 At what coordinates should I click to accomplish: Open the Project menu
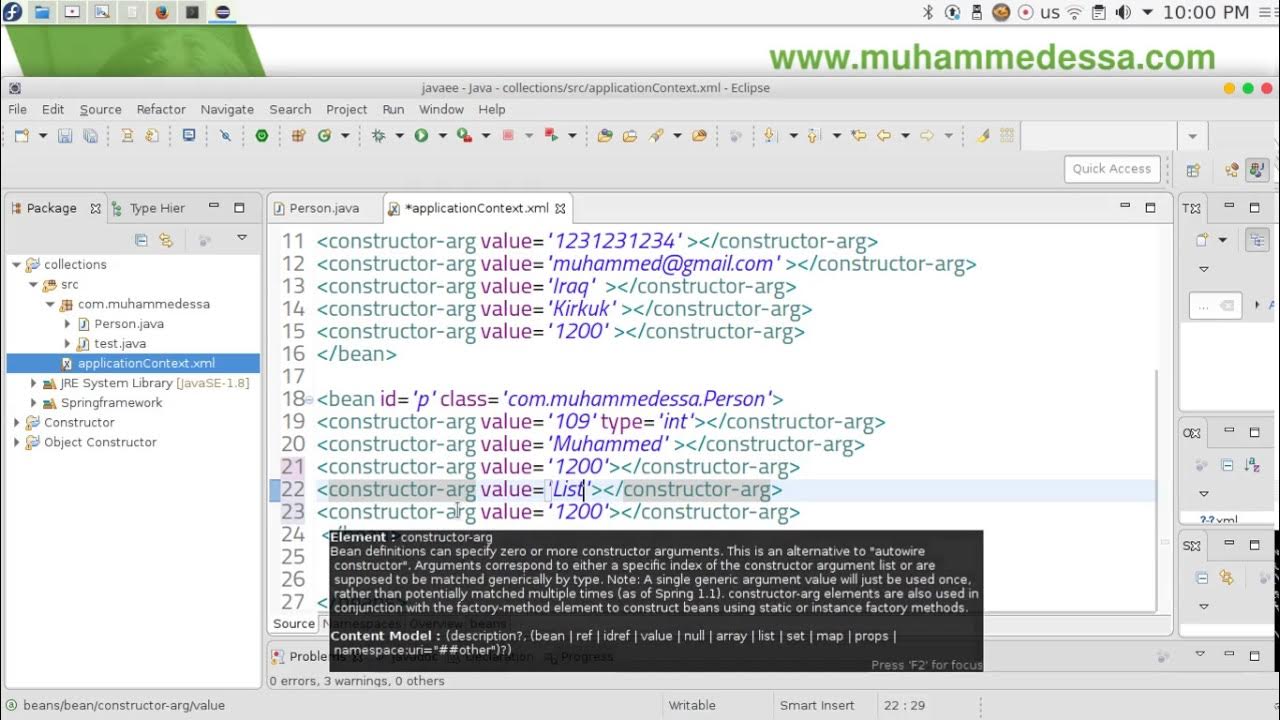[347, 109]
